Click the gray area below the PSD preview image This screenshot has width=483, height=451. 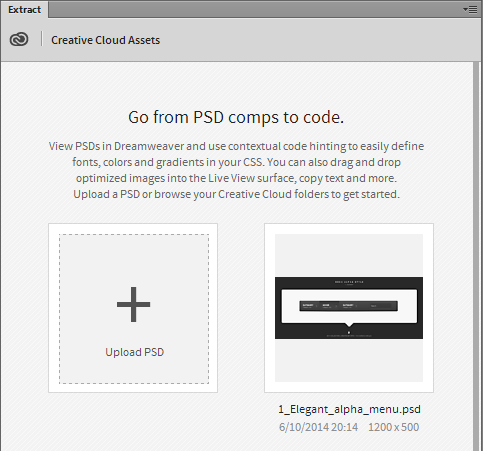pos(349,360)
